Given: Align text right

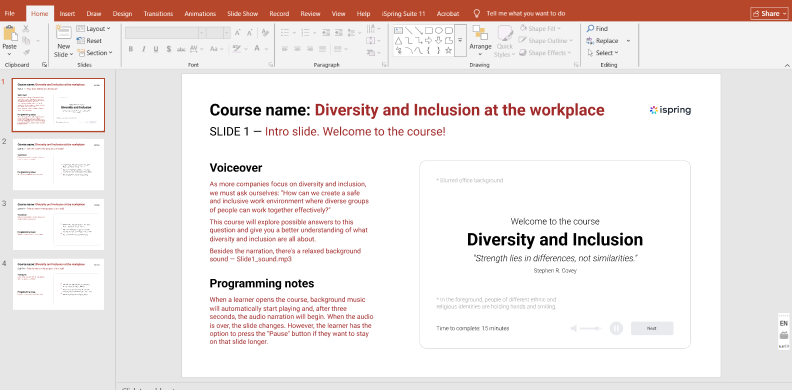Looking at the screenshot, I should 310,49.
